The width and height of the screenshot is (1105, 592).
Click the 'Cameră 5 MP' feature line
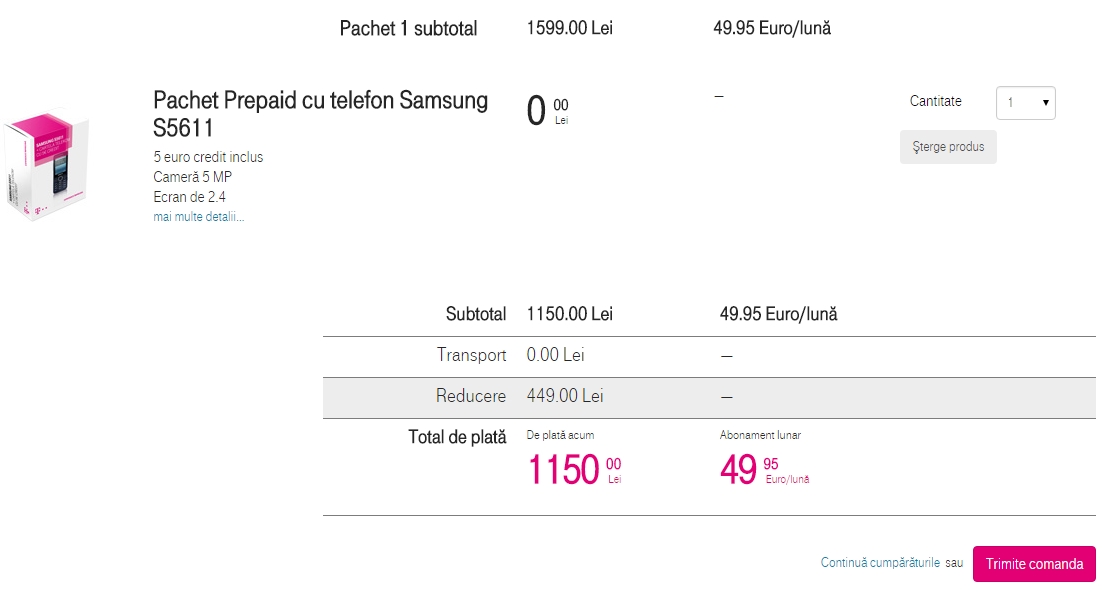[x=192, y=177]
